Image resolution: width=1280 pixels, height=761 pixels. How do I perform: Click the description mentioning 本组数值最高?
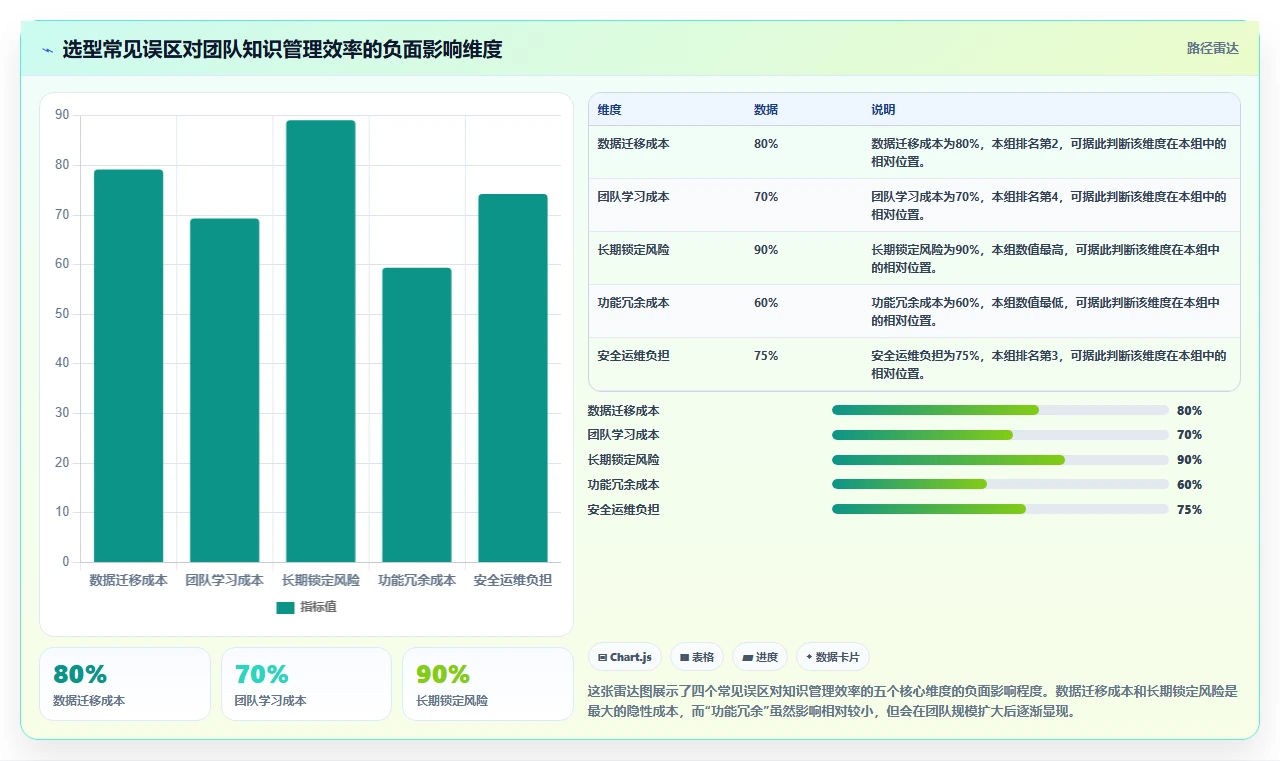tap(1047, 258)
